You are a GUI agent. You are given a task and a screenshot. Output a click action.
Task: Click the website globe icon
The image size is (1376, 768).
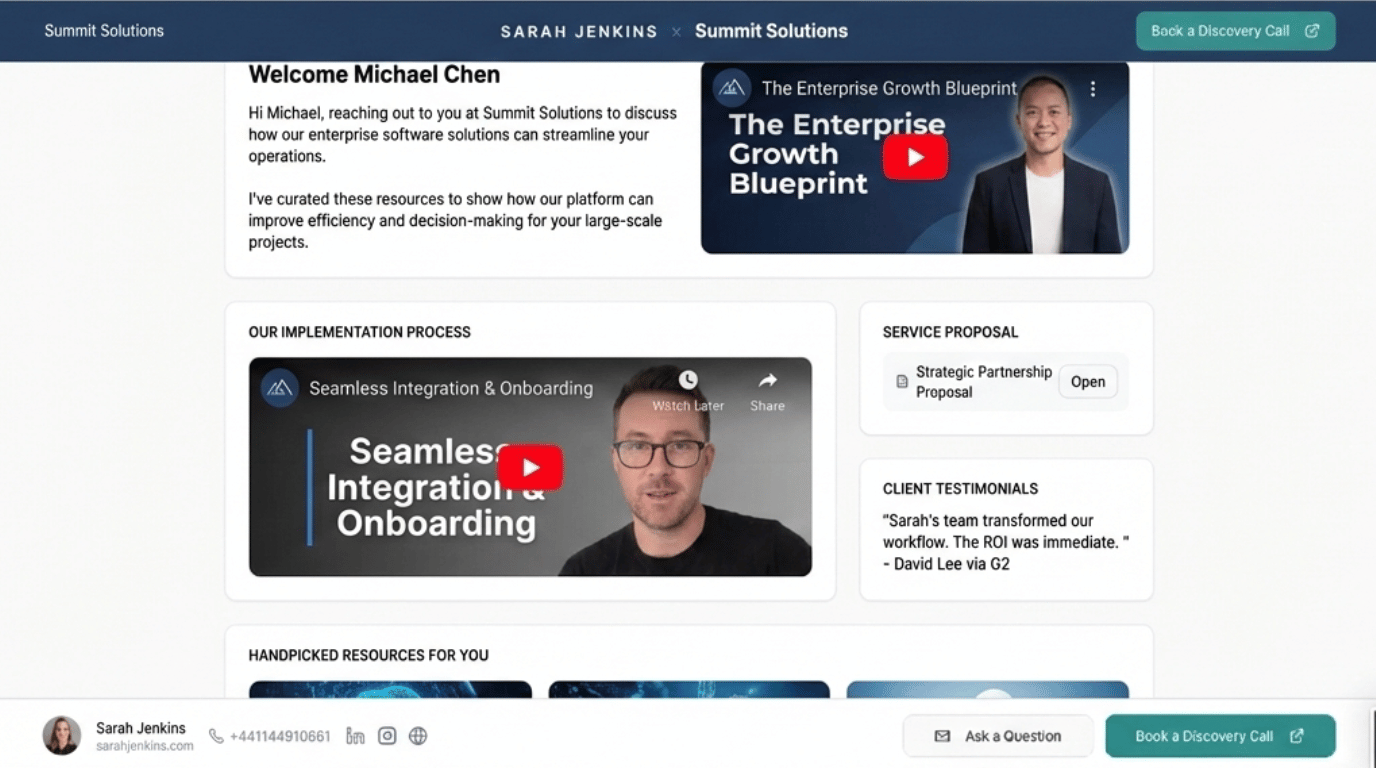pos(418,736)
